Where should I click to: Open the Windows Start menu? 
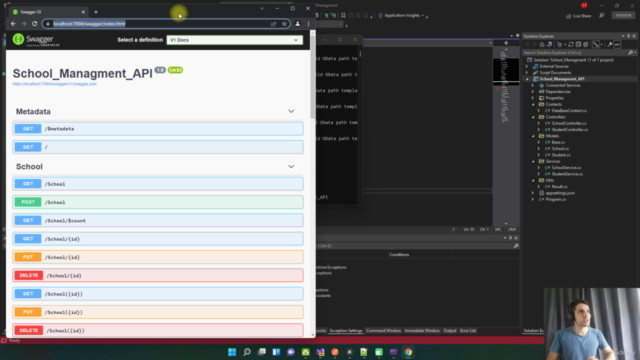tap(232, 352)
